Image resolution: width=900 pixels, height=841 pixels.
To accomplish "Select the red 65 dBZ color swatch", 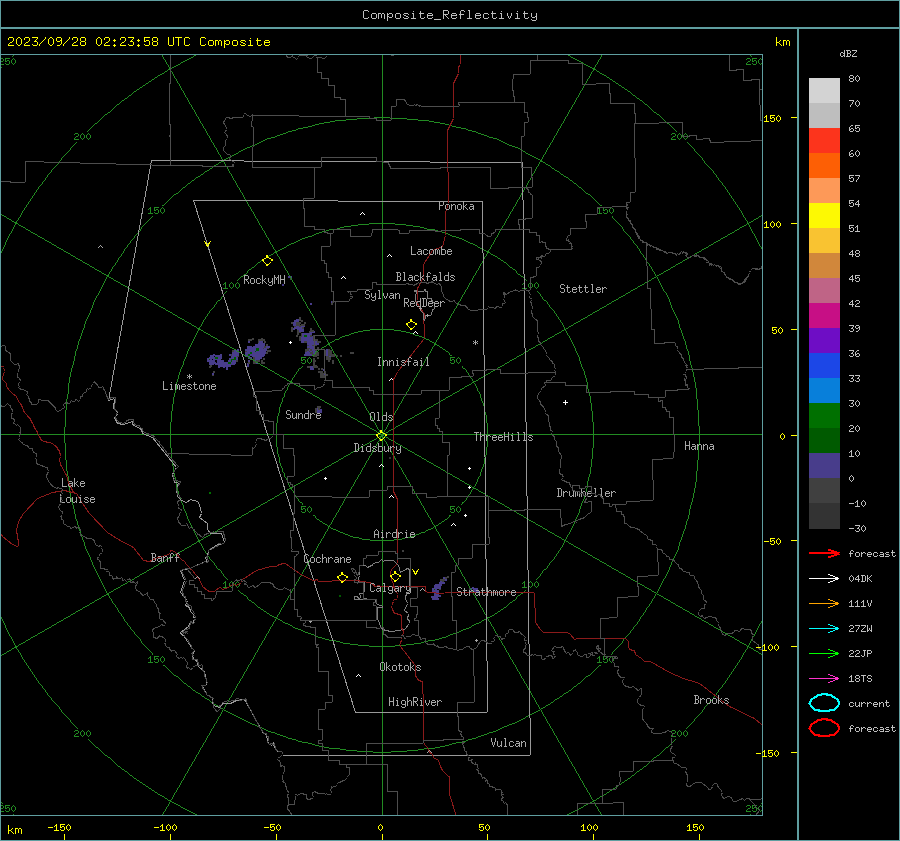I will pos(824,140).
